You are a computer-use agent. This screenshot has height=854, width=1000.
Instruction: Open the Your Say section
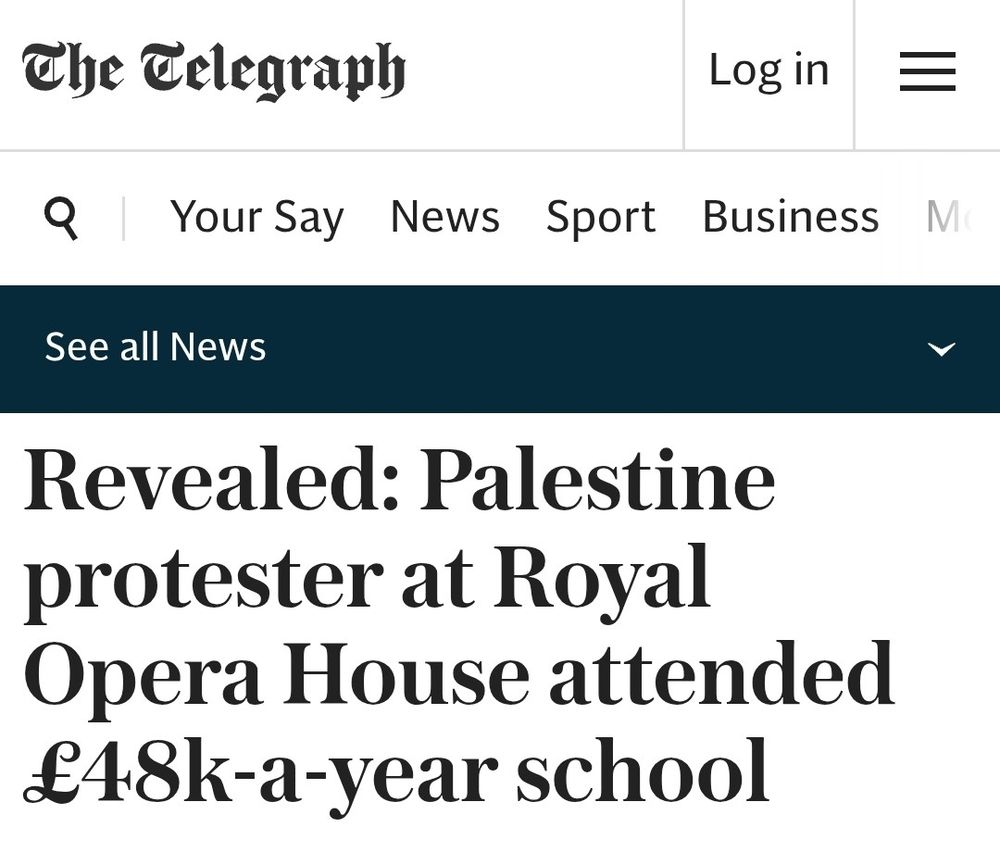(x=256, y=217)
